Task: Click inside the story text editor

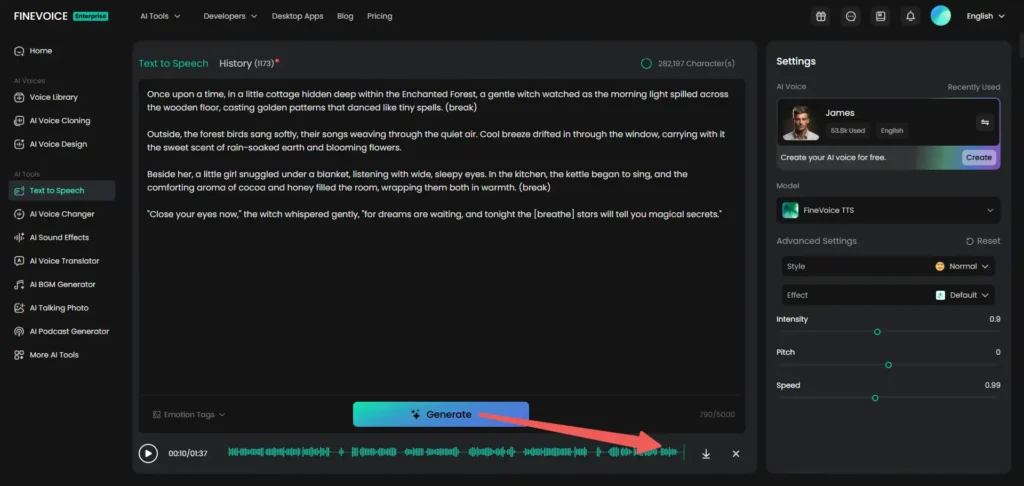Action: [x=441, y=236]
